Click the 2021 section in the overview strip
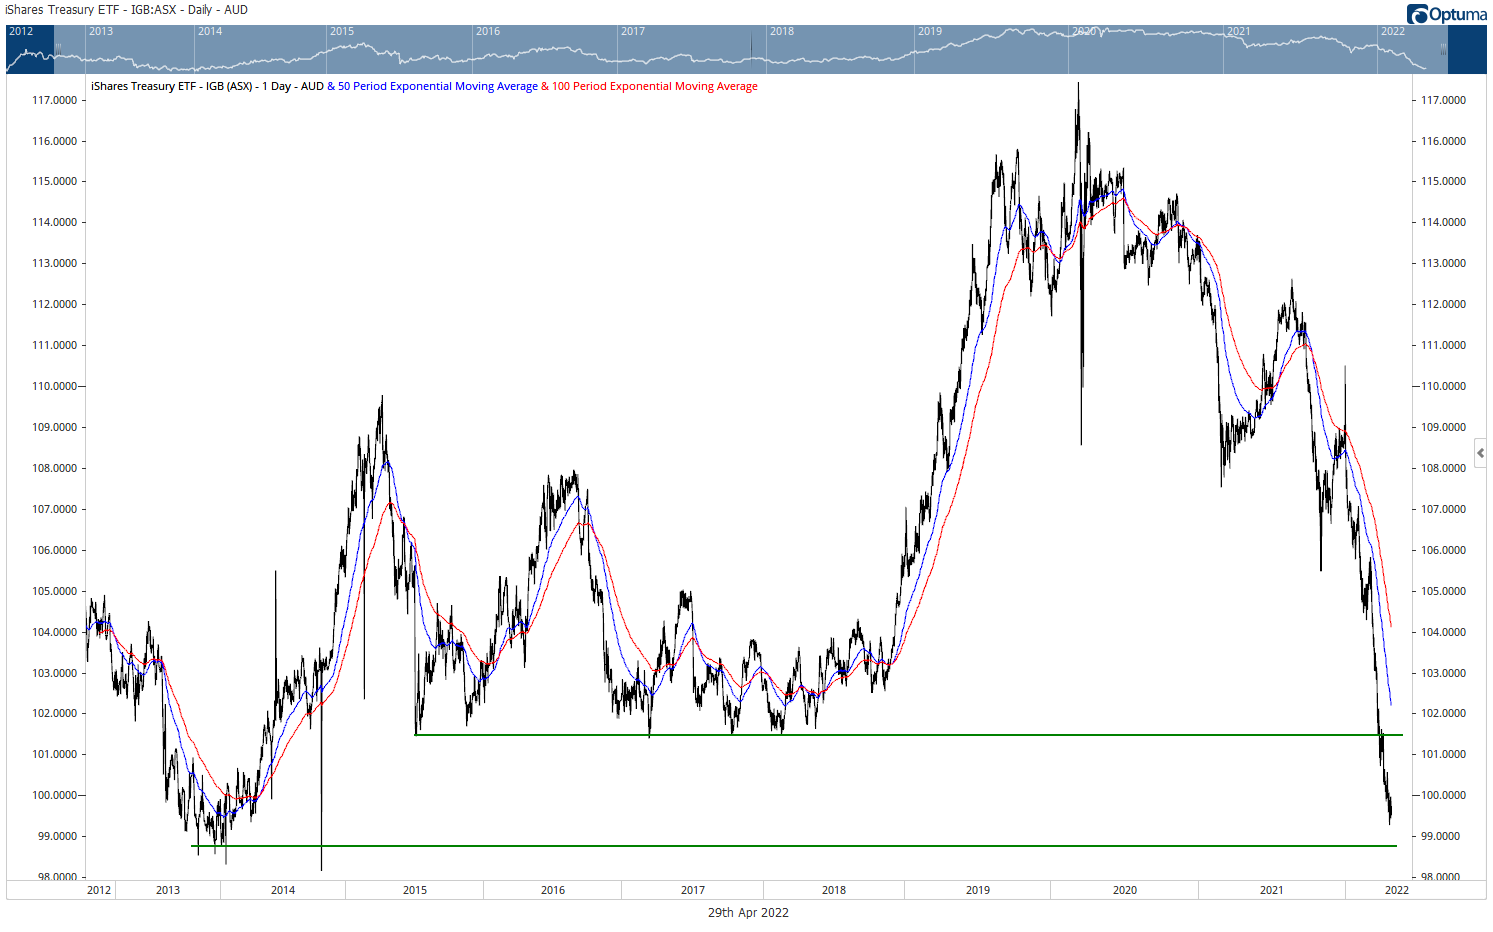Viewport: 1493px width, 932px height. coord(1298,50)
